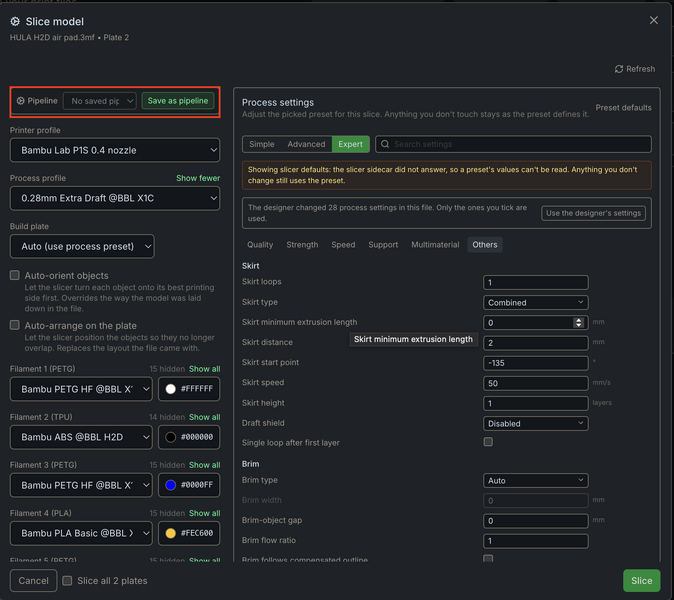The height and width of the screenshot is (600, 674).
Task: Click the magnifier icon in settings search
Action: [x=385, y=144]
